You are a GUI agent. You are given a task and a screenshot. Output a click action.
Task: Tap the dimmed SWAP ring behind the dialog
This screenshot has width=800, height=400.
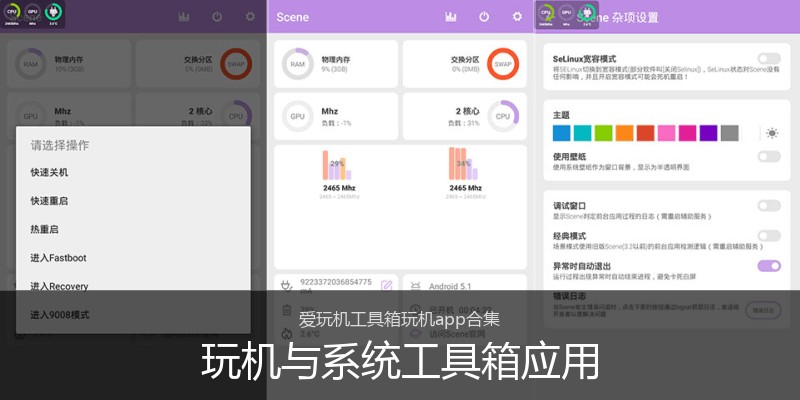[x=236, y=64]
